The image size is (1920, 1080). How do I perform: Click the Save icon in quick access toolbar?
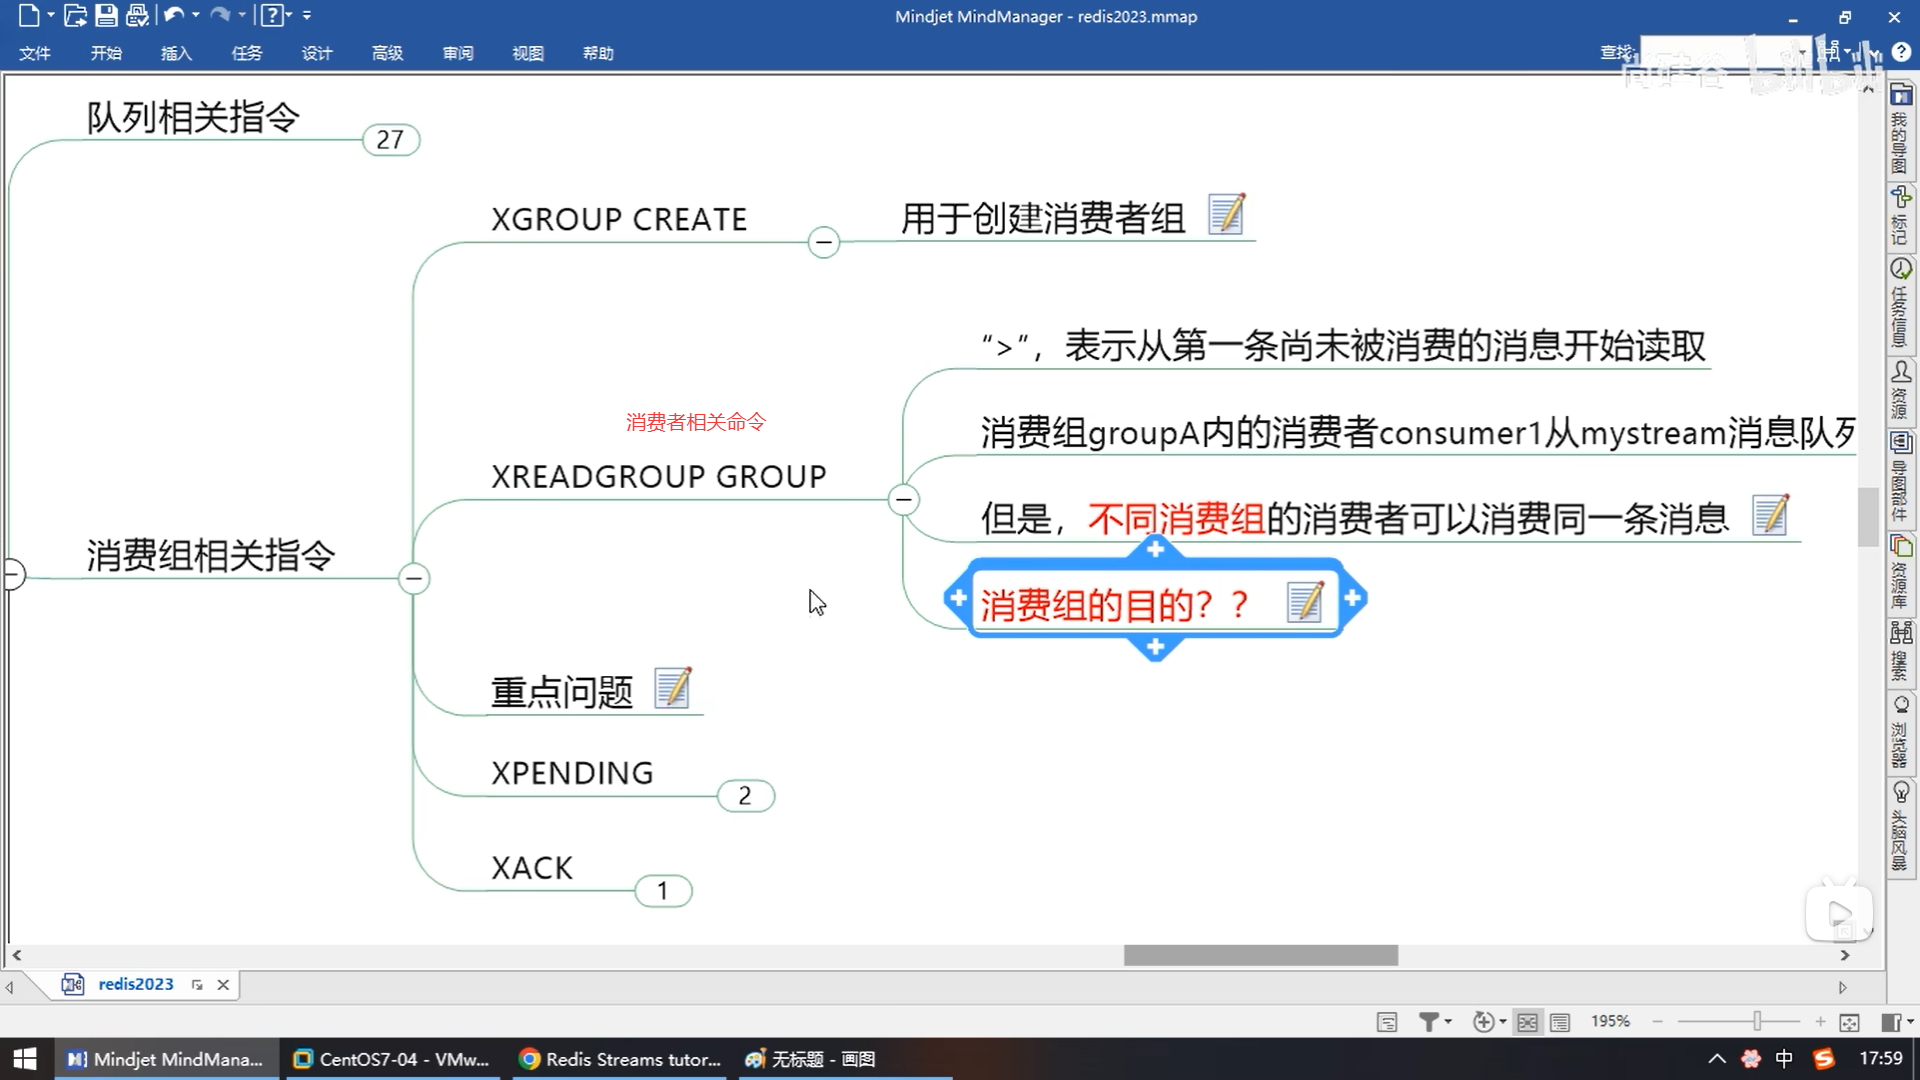point(106,16)
